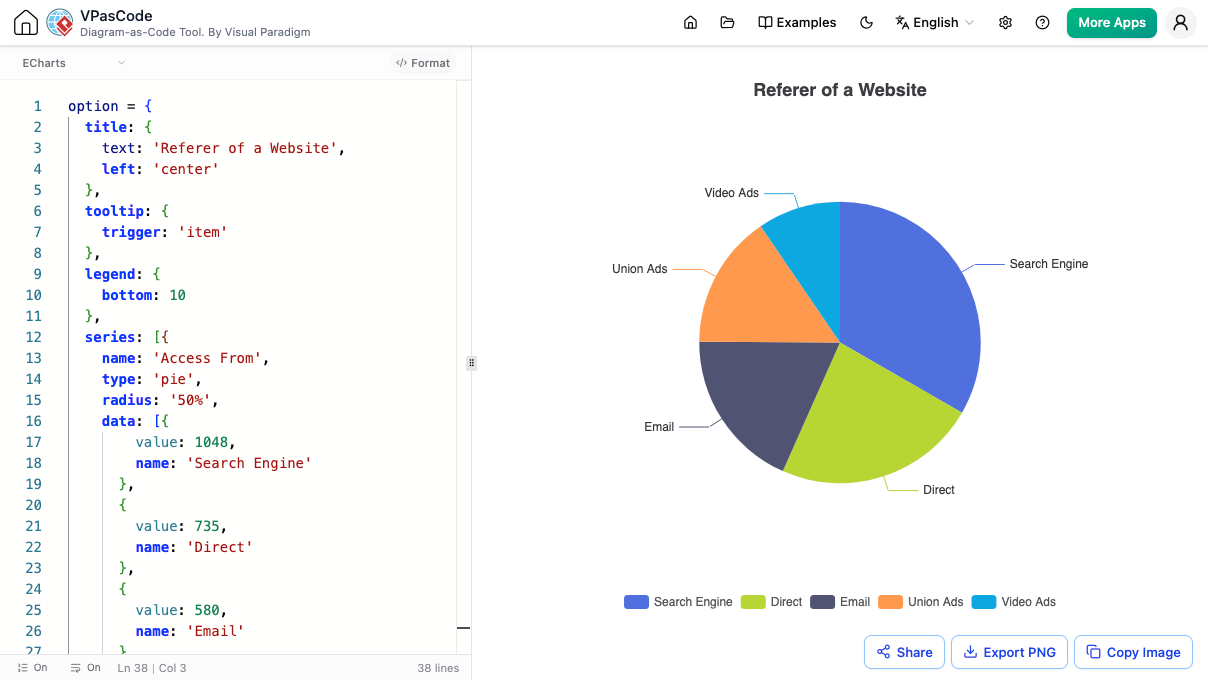Screen dimensions: 1208x680
Task: Click the Format code button
Action: (x=423, y=63)
